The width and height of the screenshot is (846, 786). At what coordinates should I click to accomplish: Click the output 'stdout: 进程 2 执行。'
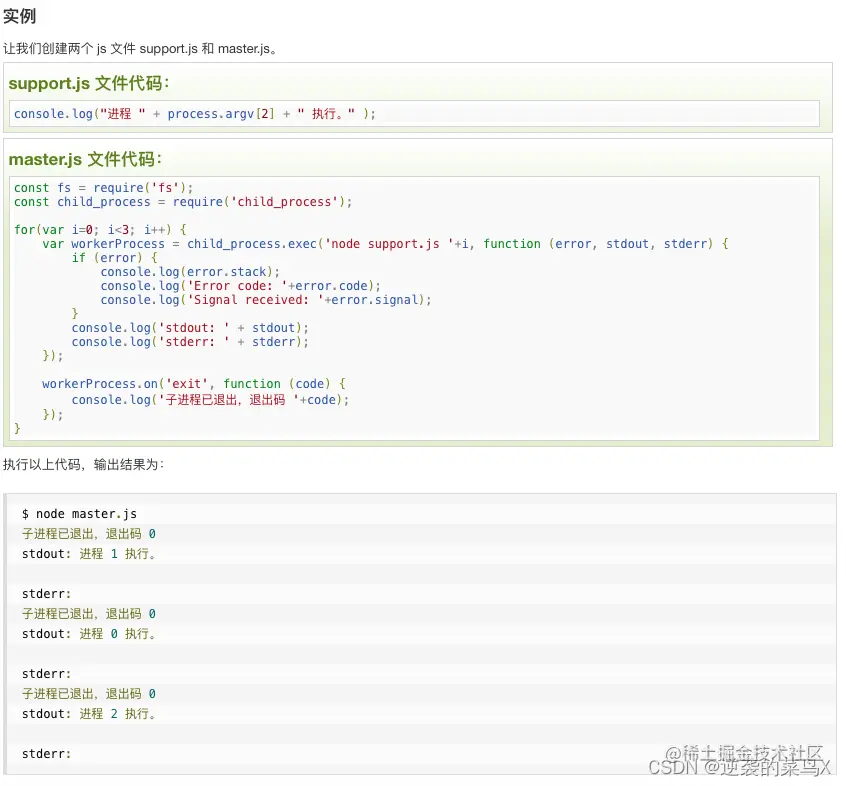(89, 714)
